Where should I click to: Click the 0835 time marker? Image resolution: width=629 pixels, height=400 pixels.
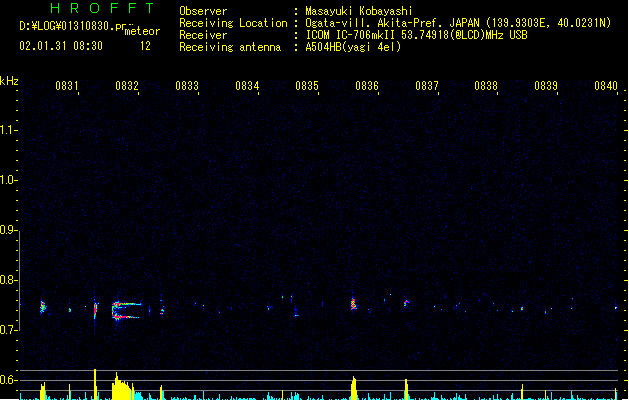(x=307, y=86)
